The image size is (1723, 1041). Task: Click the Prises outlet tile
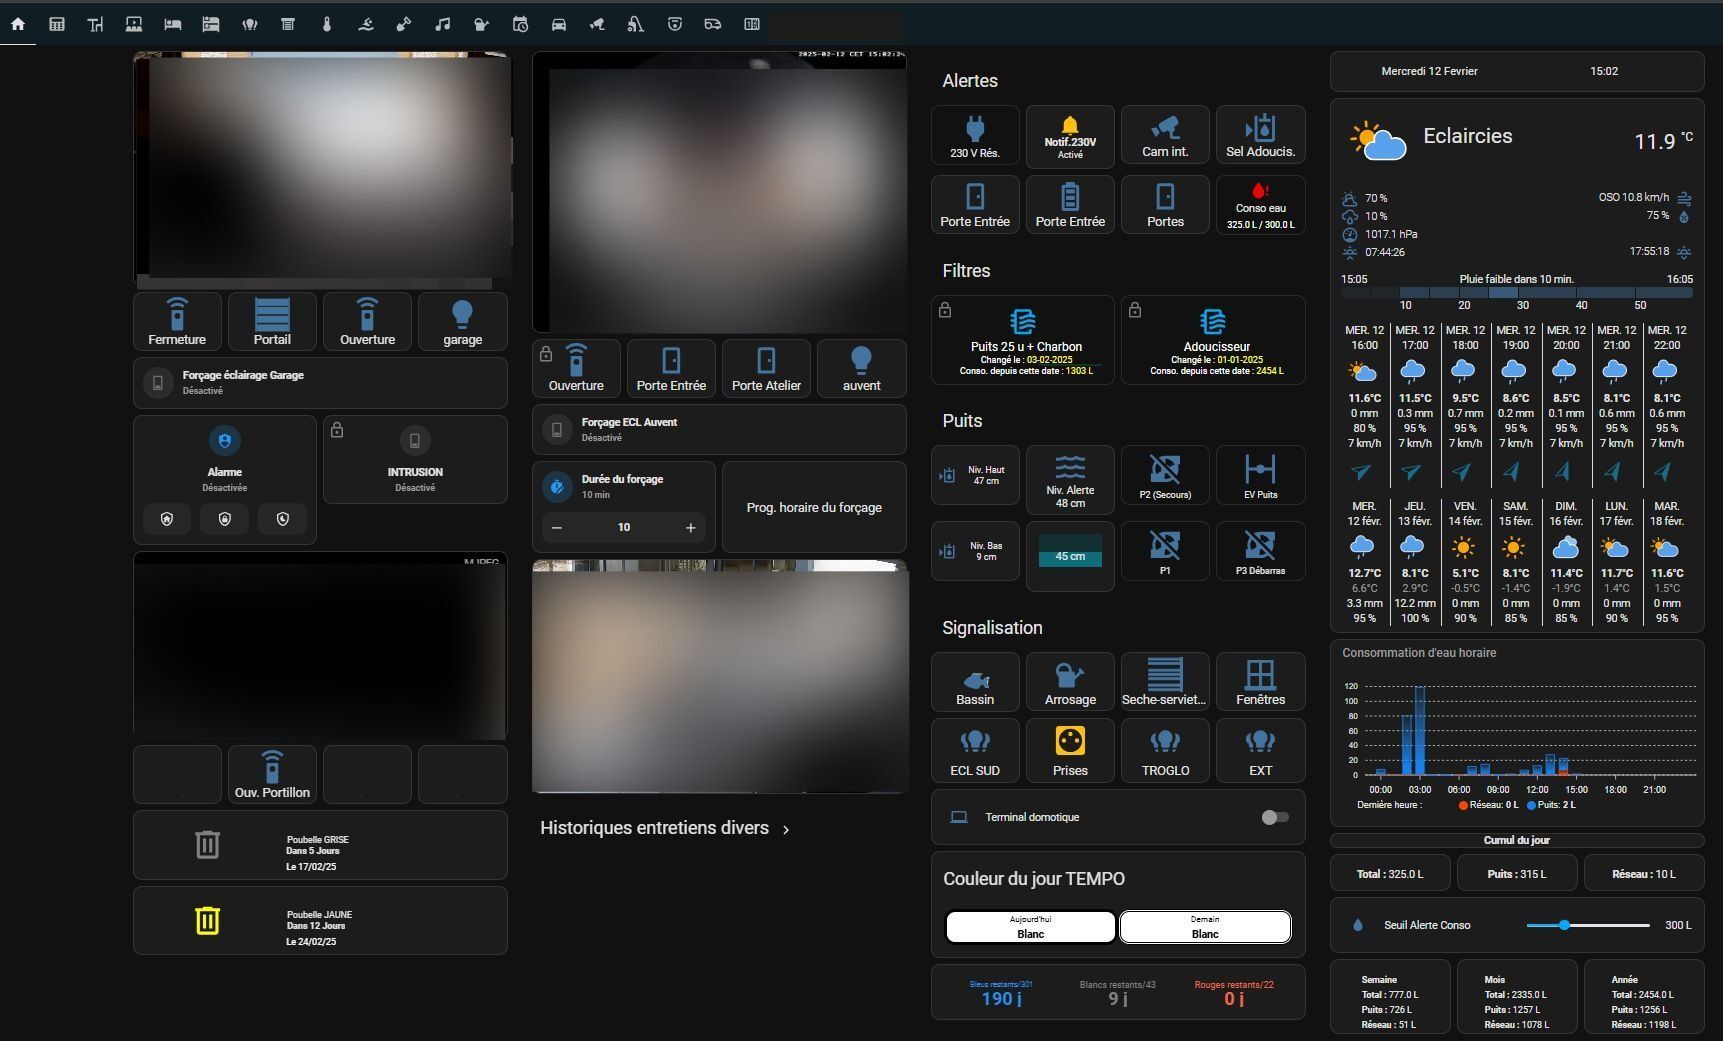[1070, 750]
